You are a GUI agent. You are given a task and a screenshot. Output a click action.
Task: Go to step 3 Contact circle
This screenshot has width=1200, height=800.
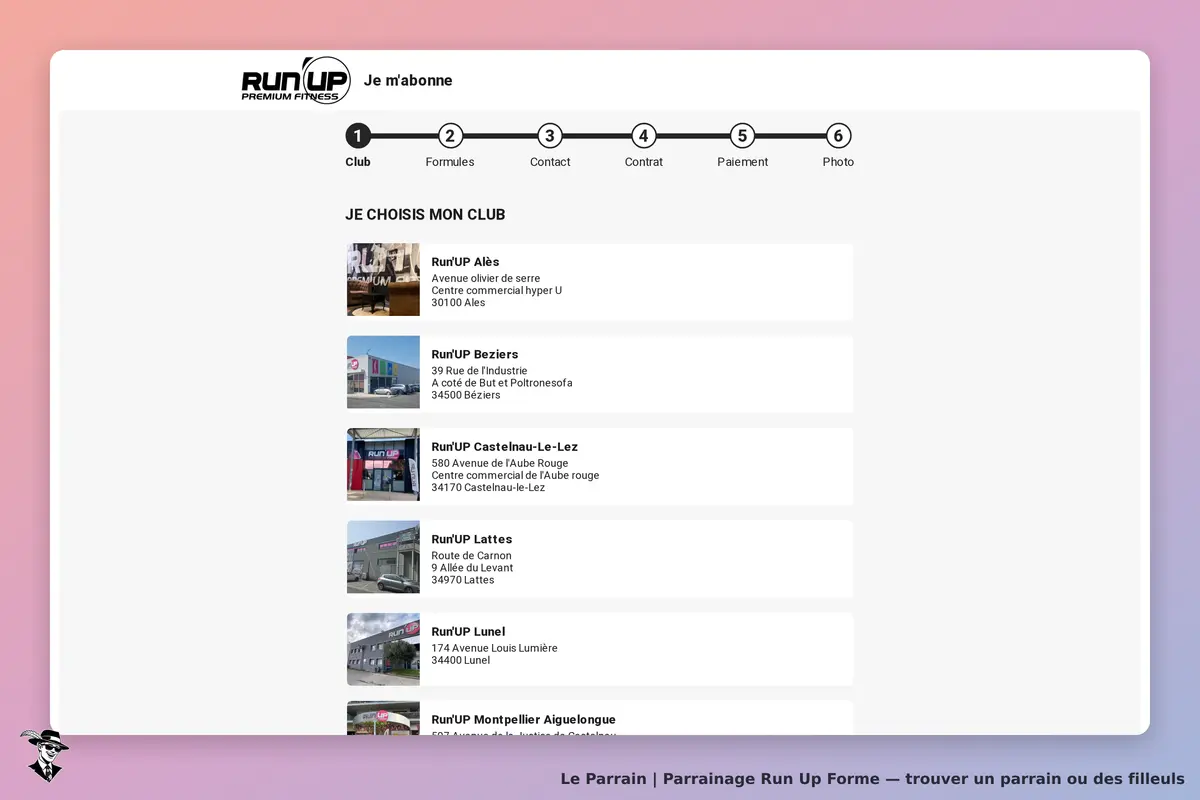549,136
